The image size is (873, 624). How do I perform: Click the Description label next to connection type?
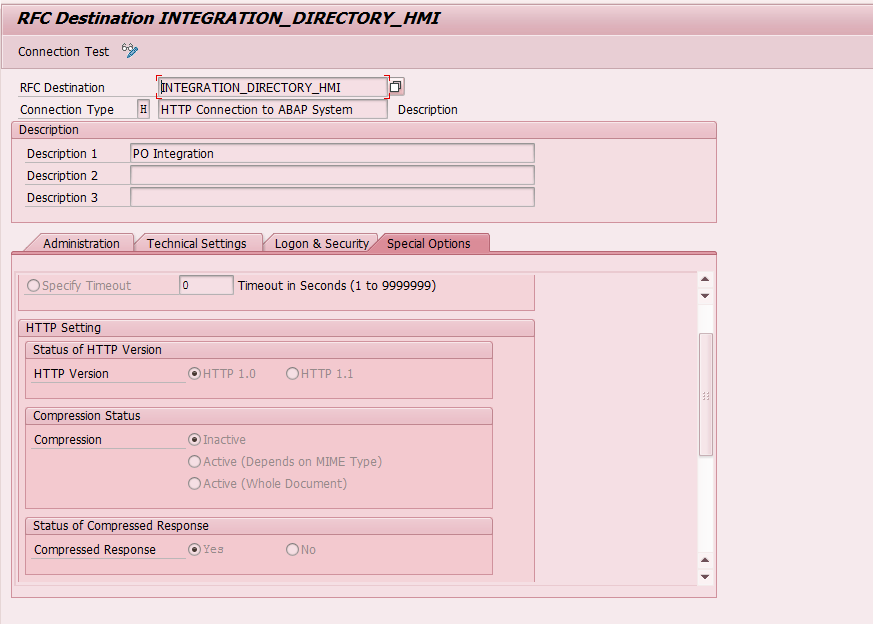point(428,110)
